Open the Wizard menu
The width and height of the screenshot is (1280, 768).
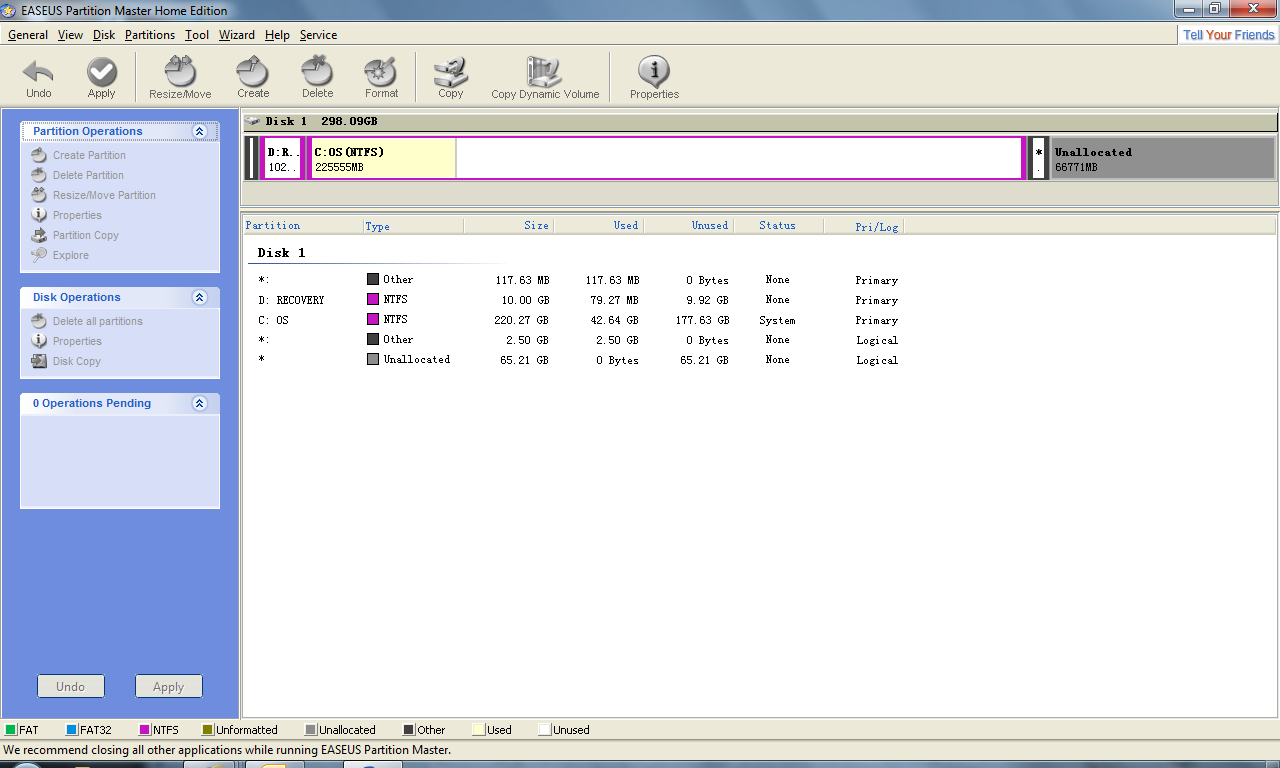tap(237, 35)
